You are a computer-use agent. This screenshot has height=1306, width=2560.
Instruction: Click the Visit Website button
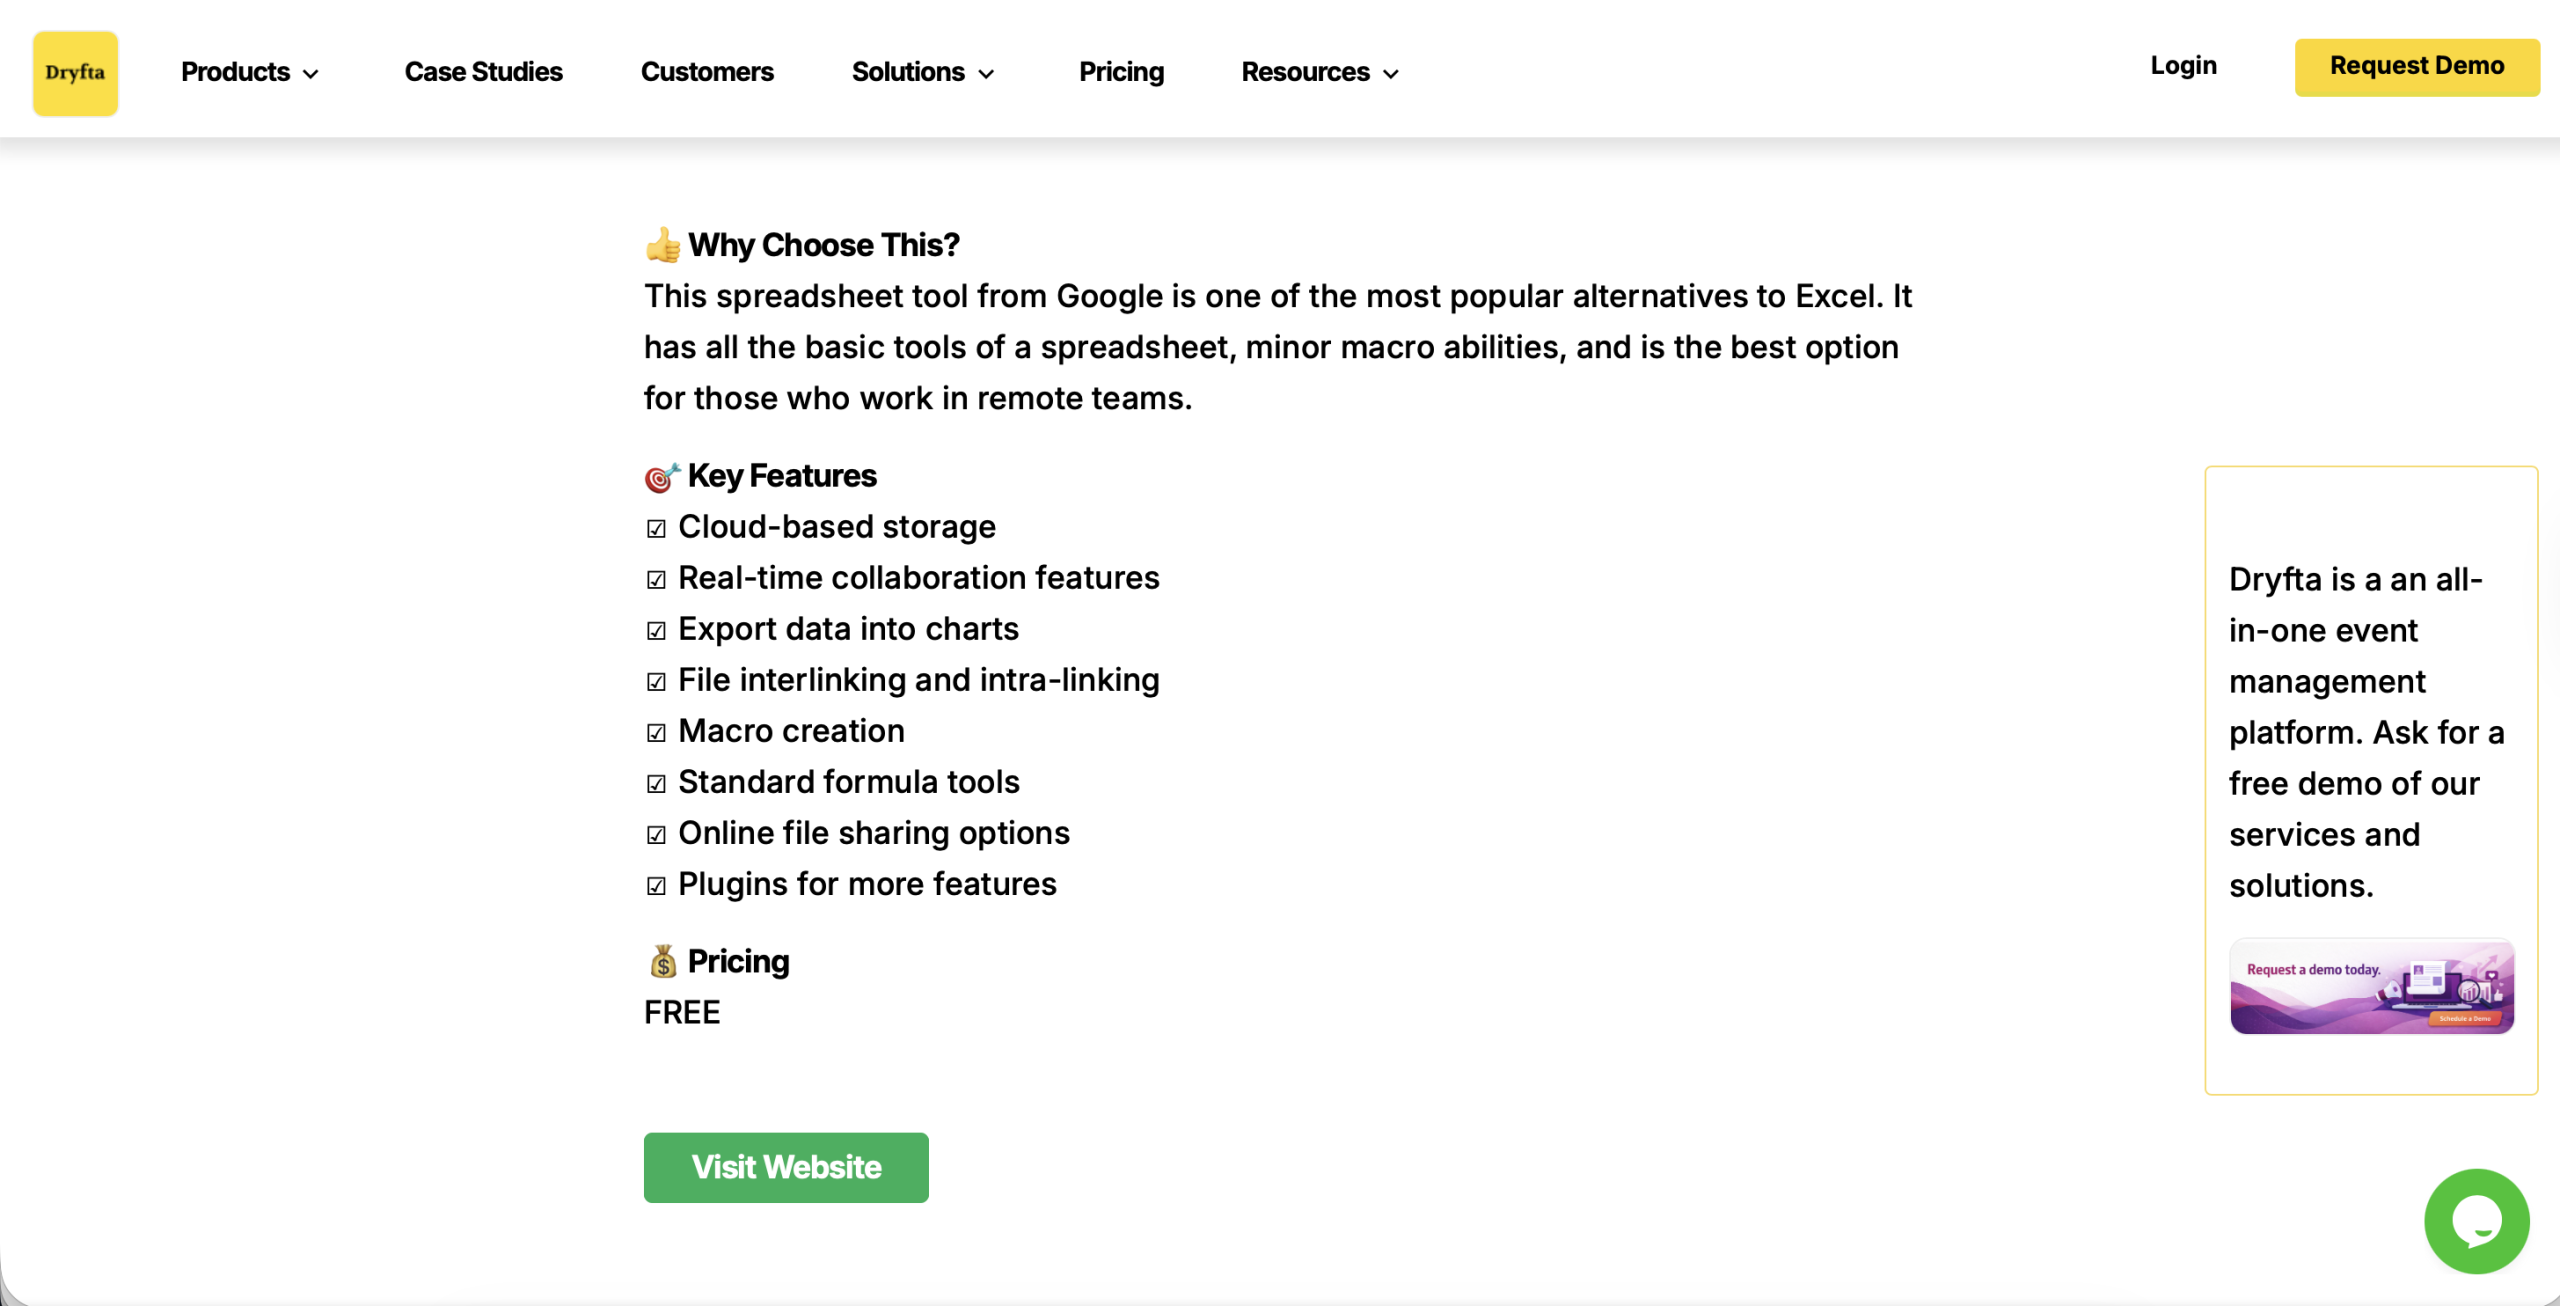[786, 1167]
